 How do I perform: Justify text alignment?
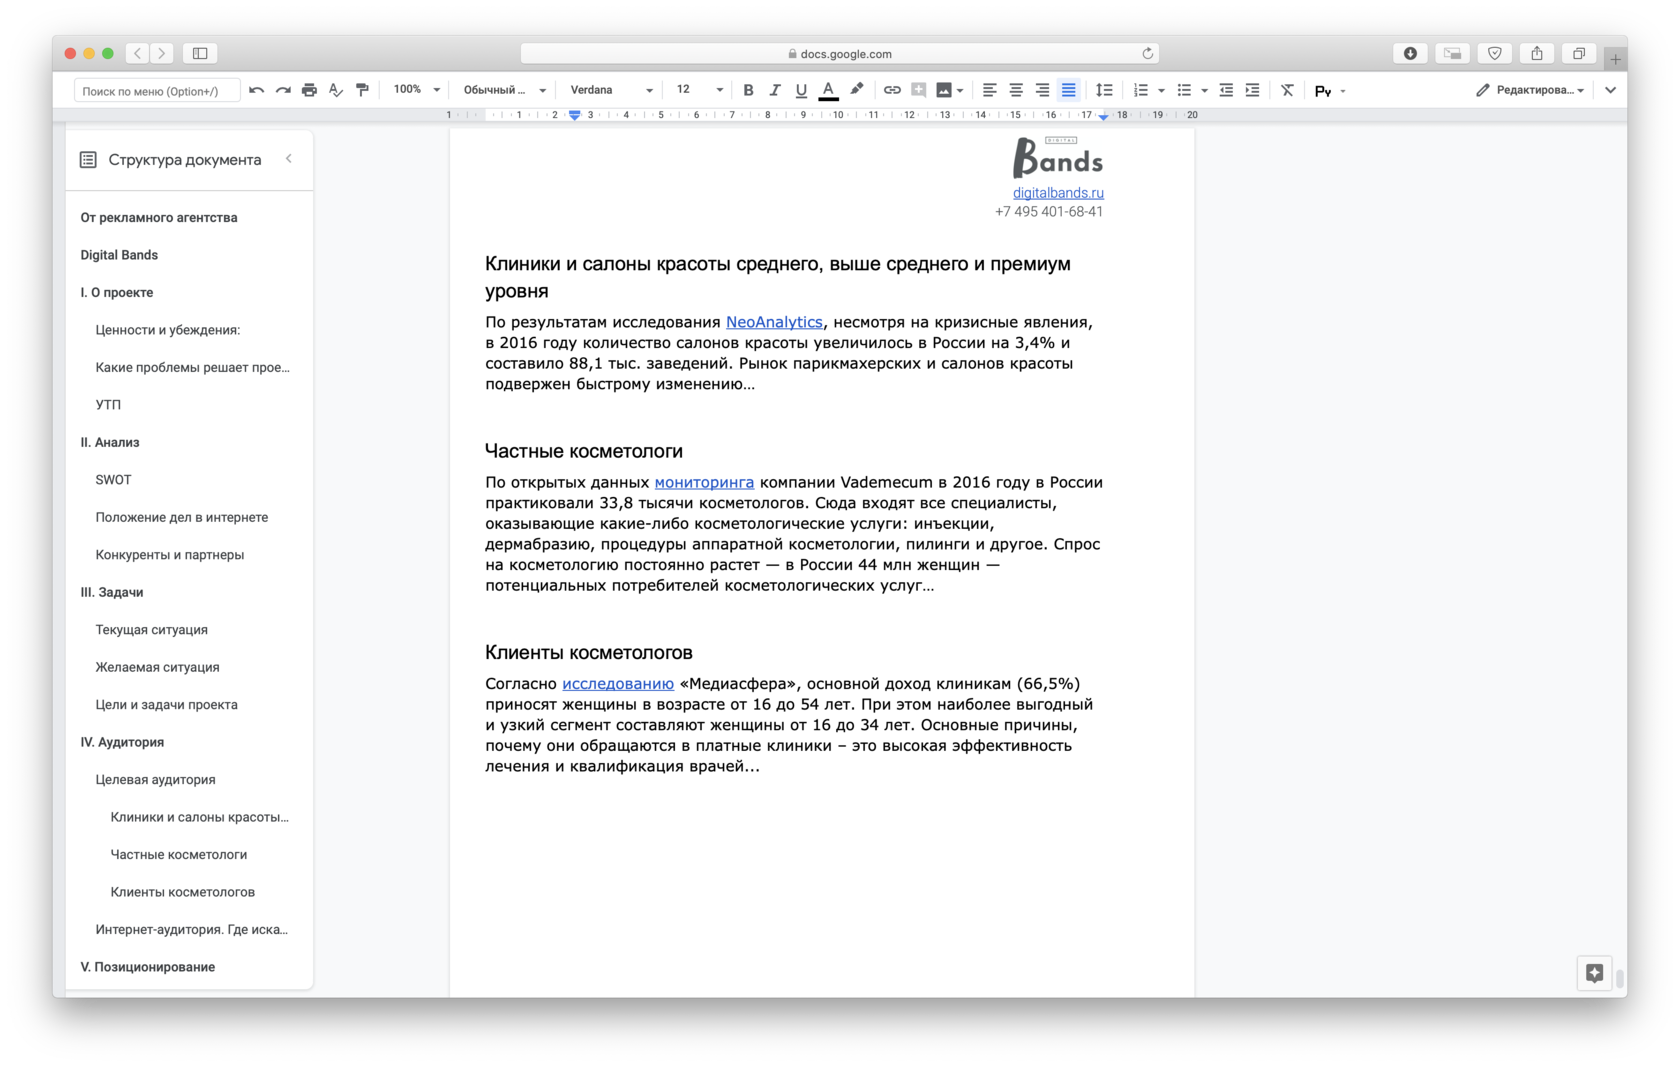tap(1068, 90)
